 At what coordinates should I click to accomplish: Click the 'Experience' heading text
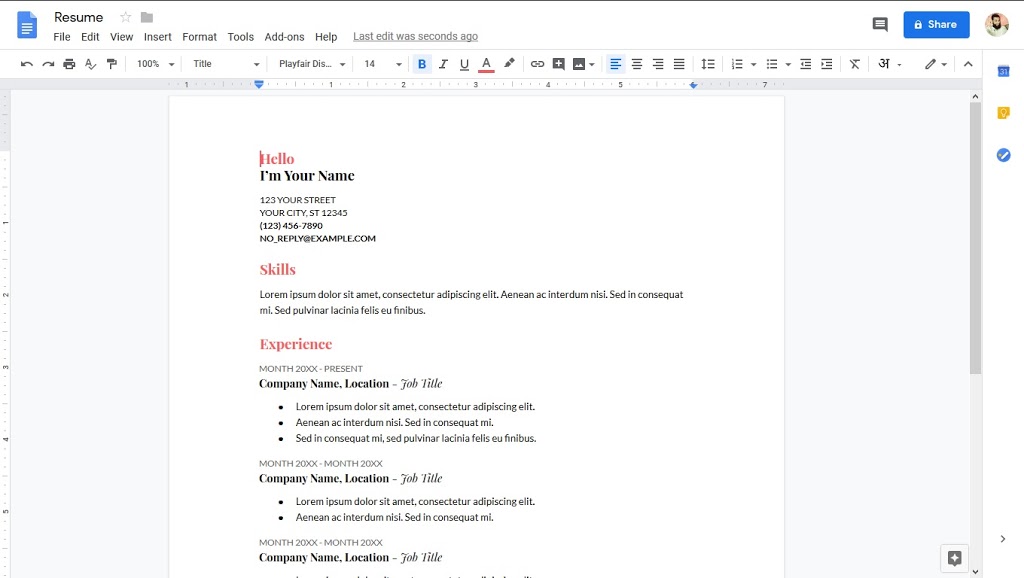click(x=296, y=344)
